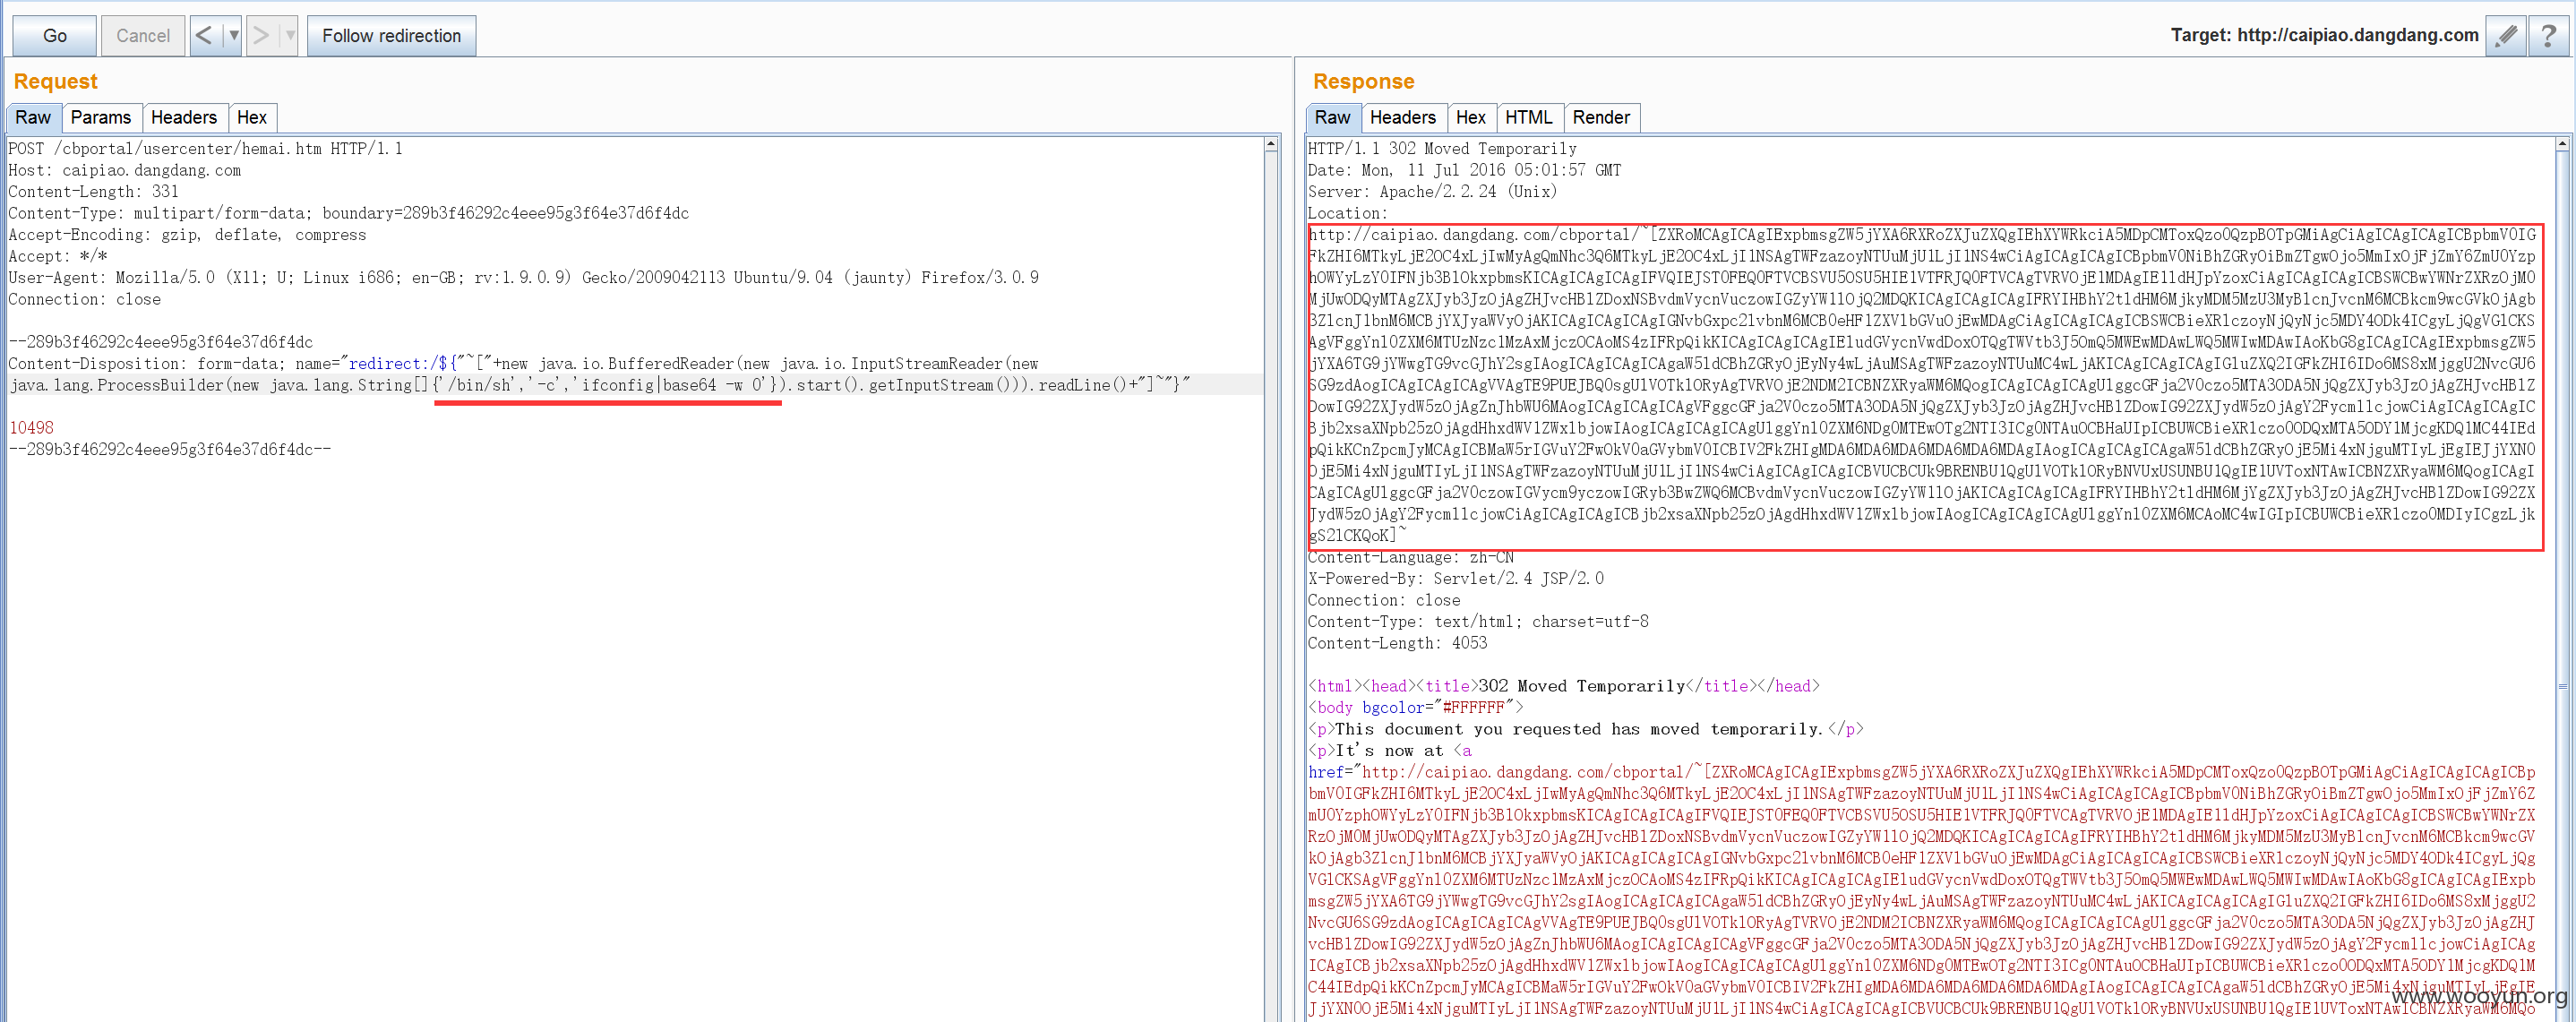
Task: Switch to Request Params tab
Action: [101, 117]
